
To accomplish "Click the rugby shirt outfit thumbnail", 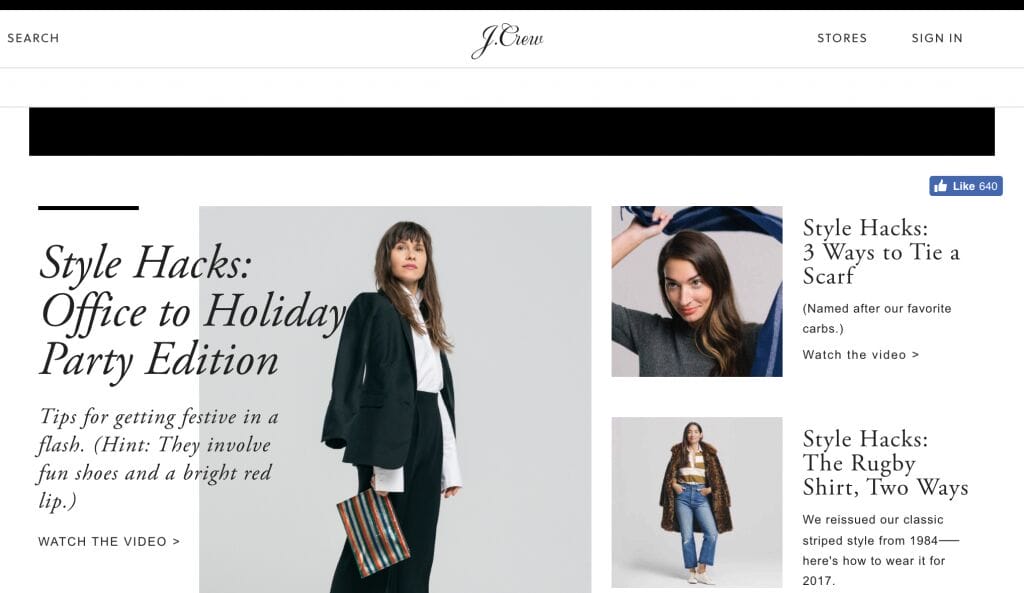I will 697,502.
